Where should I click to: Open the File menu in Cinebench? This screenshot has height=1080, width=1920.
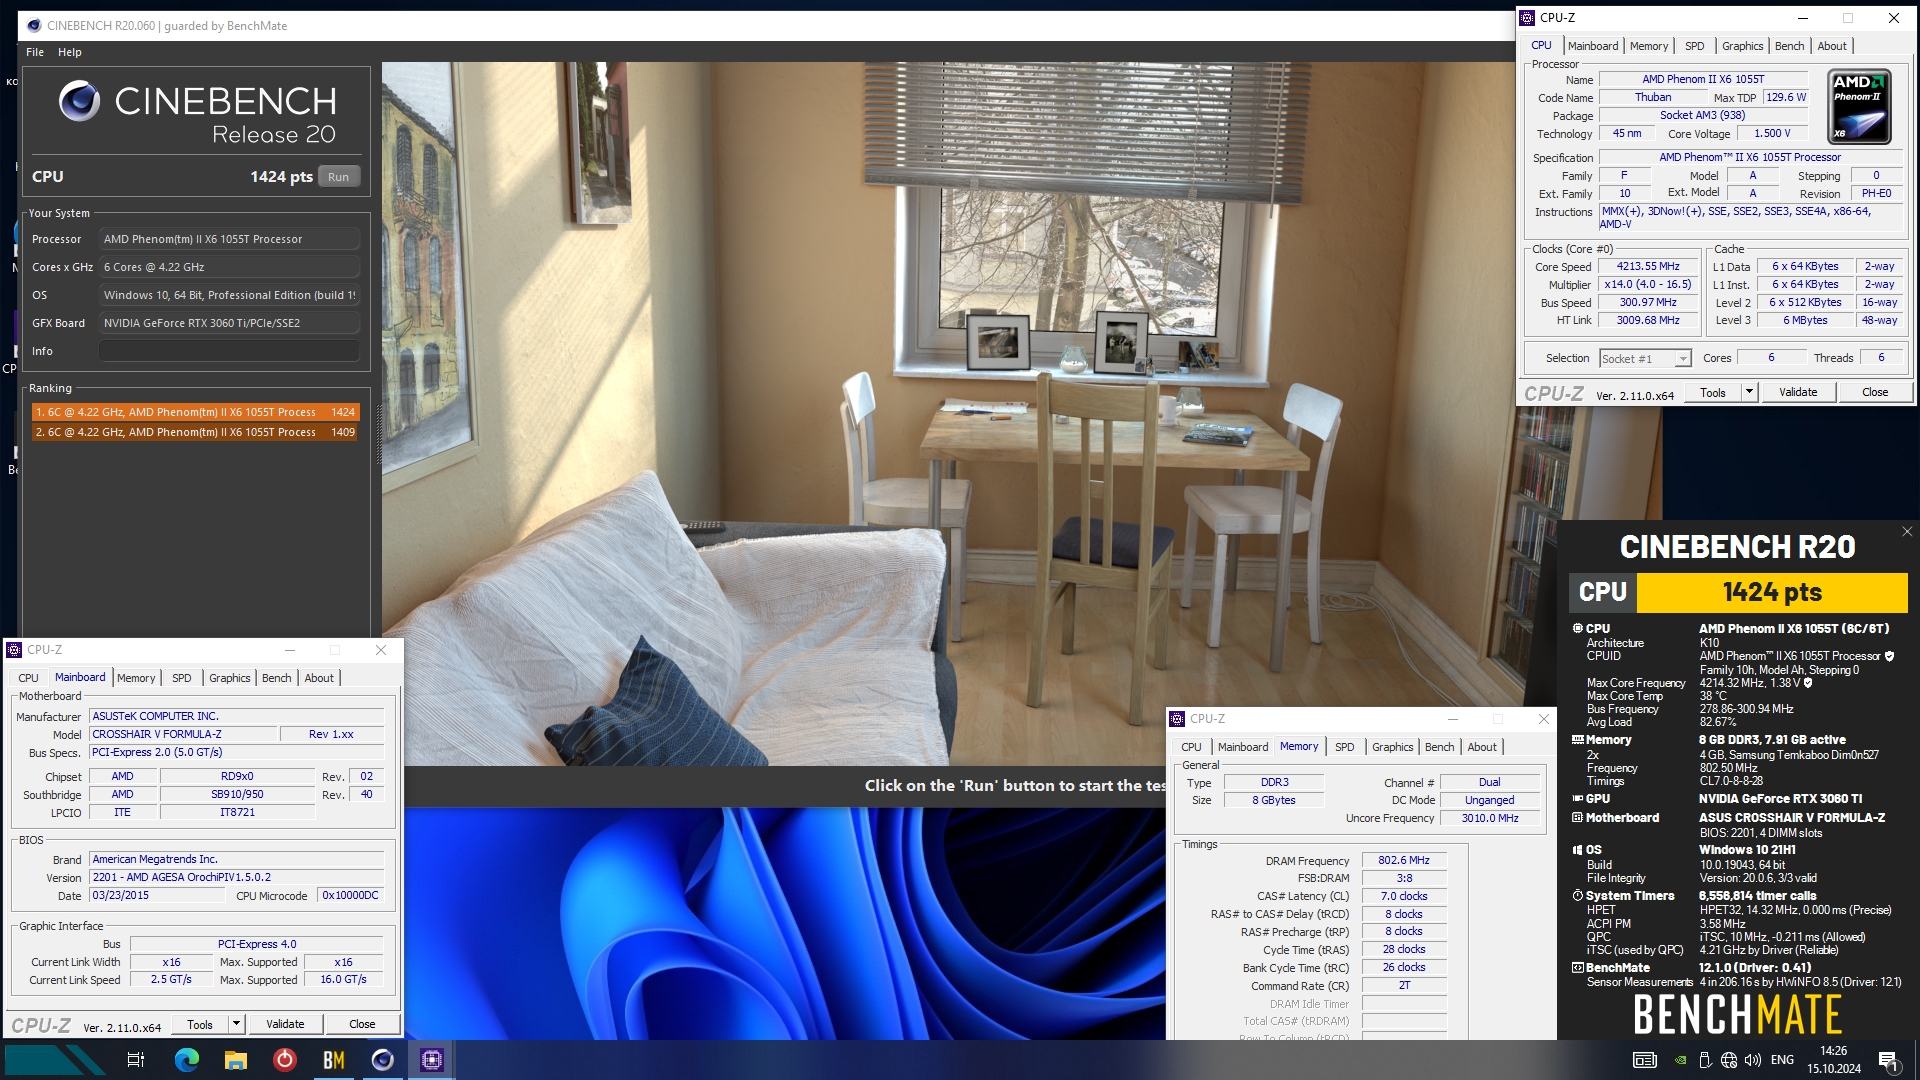[x=35, y=52]
